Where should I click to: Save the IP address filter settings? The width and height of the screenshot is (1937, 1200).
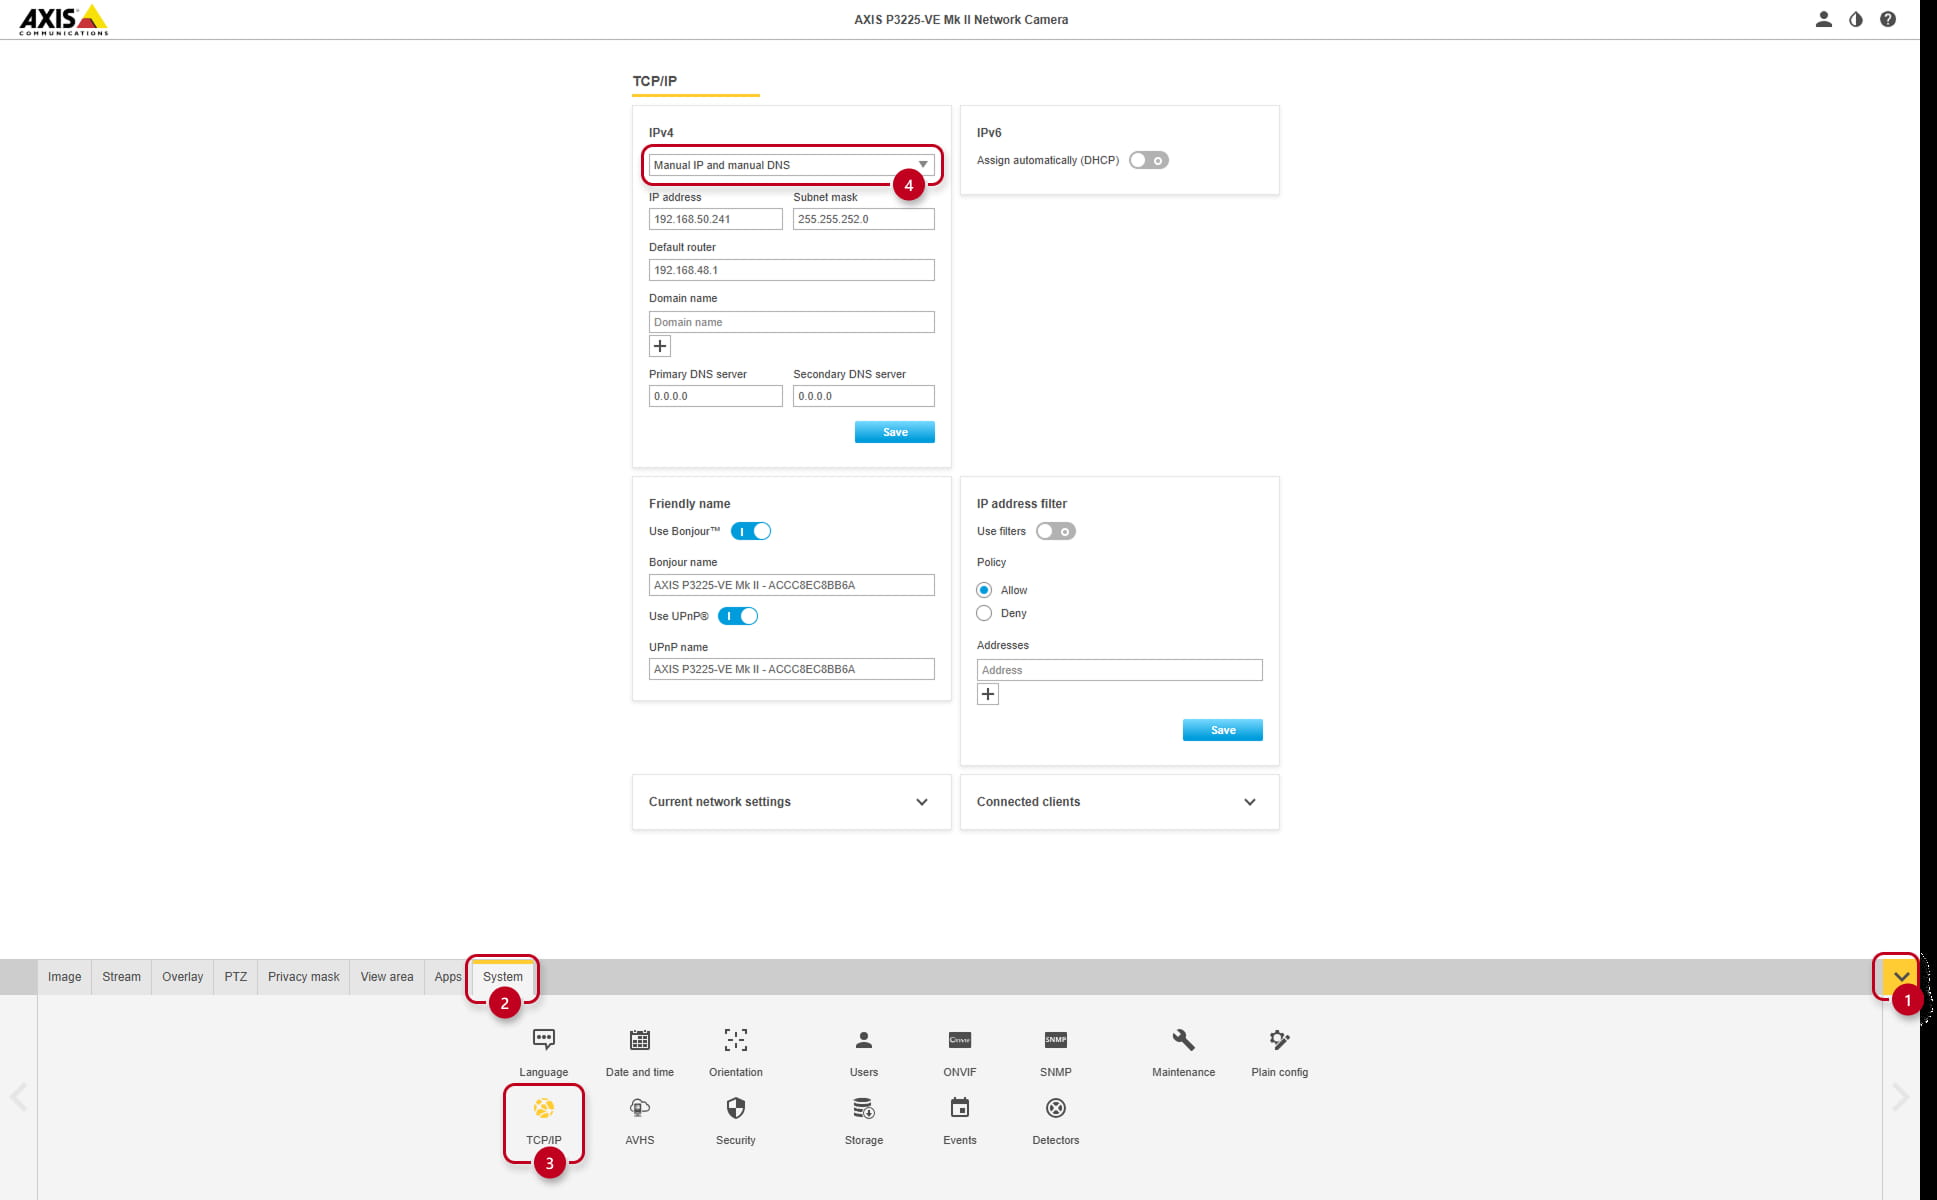pyautogui.click(x=1223, y=730)
